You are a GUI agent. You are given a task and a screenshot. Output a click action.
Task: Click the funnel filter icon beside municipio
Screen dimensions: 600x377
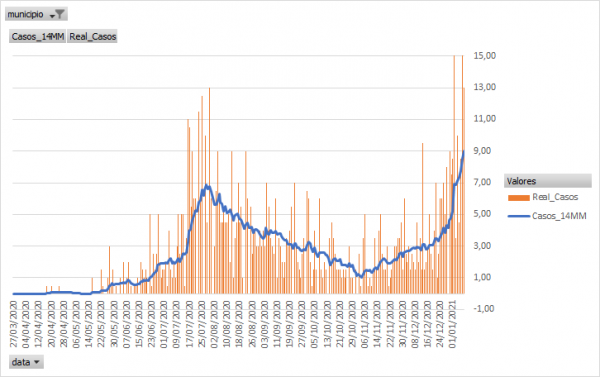(x=60, y=15)
